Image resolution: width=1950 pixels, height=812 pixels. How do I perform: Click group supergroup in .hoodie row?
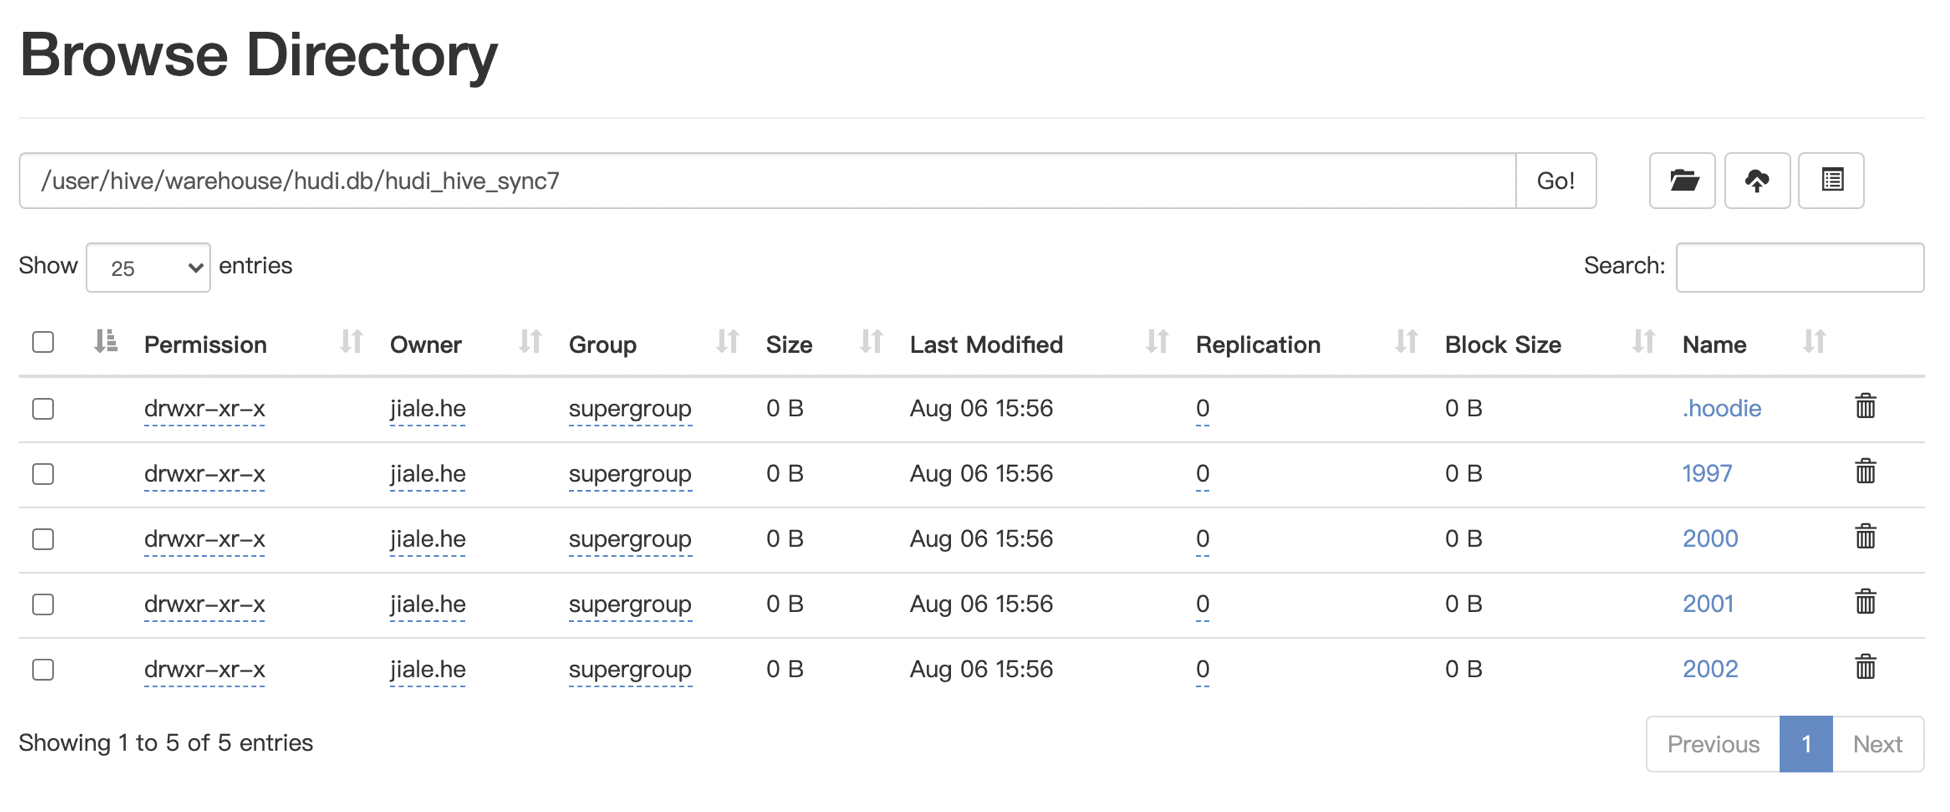coord(630,408)
